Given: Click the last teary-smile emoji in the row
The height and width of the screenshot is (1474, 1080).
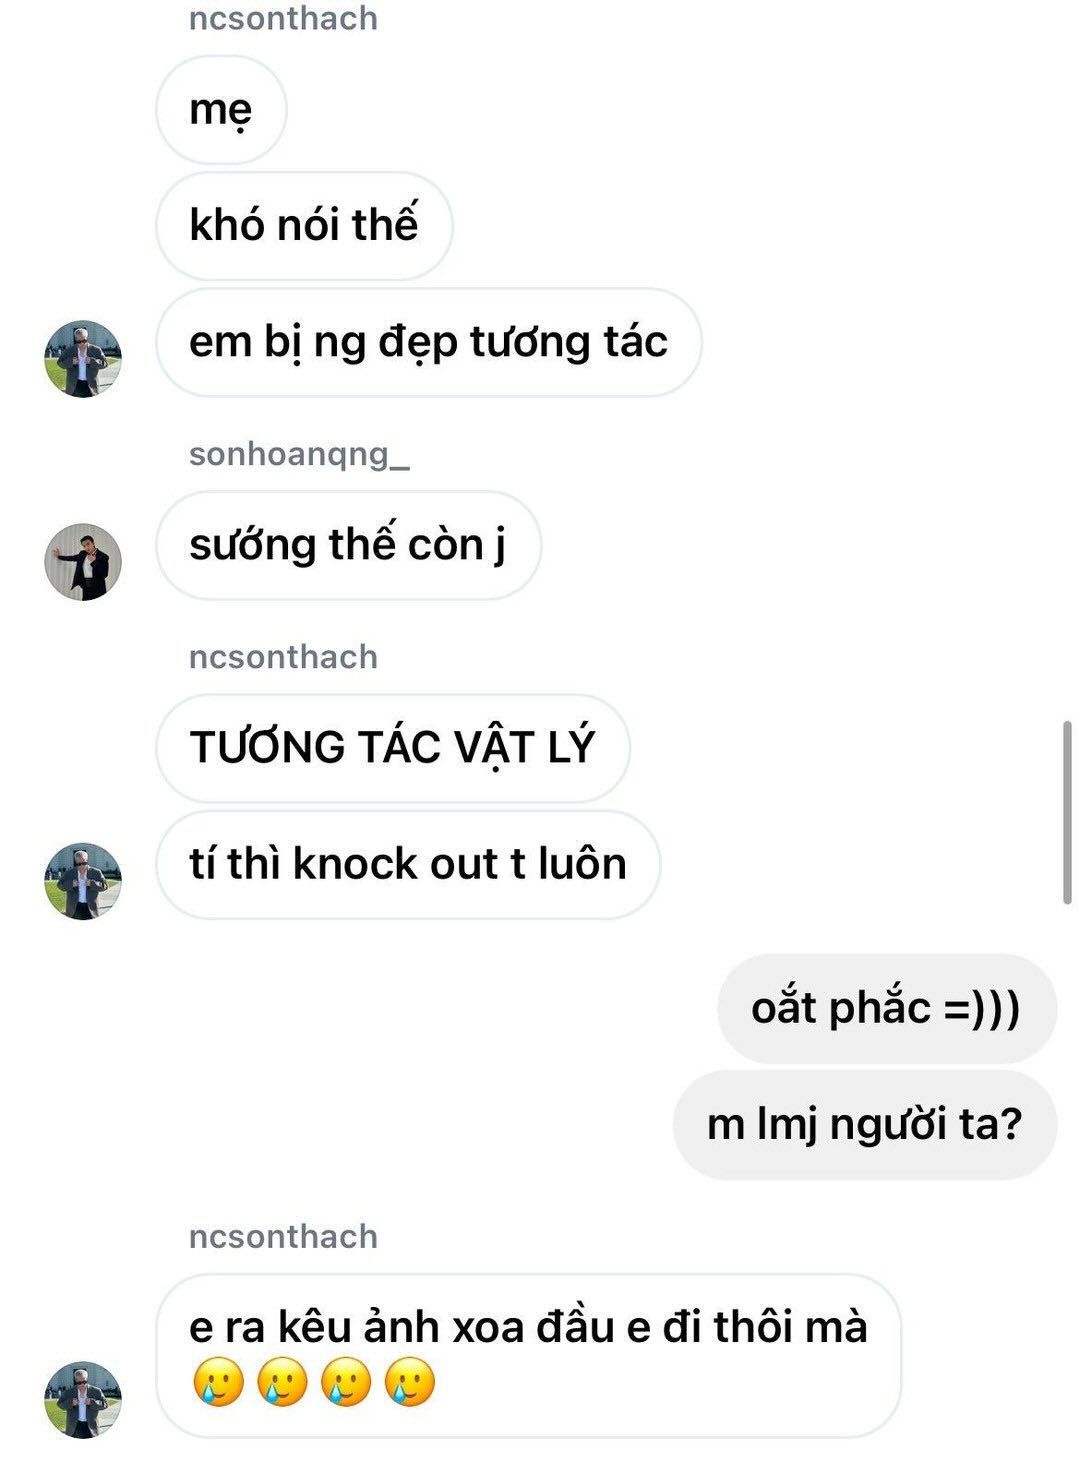Looking at the screenshot, I should [410, 1383].
